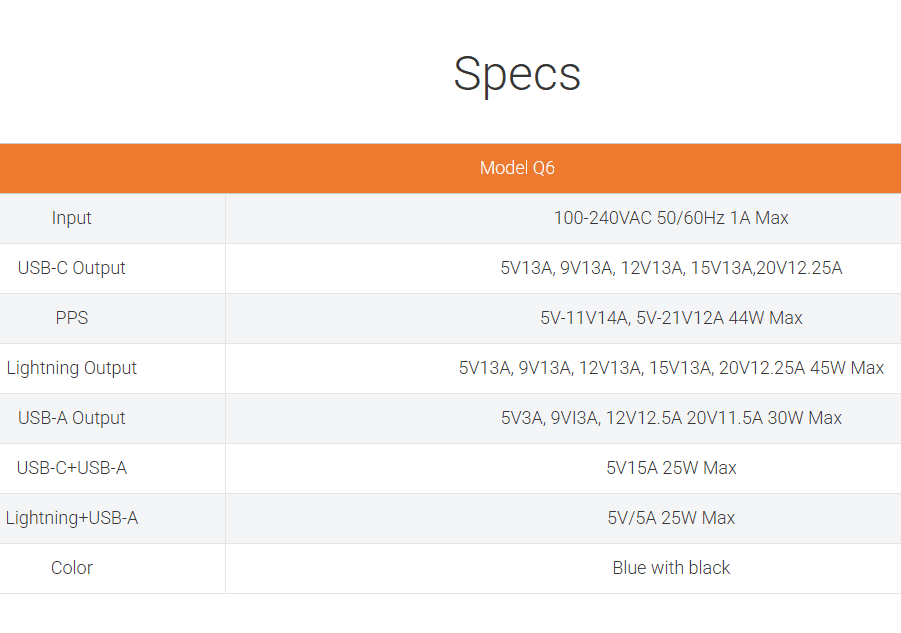Viewport: 901px width, 633px height.
Task: Select the USB-A Output row label
Action: [72, 418]
